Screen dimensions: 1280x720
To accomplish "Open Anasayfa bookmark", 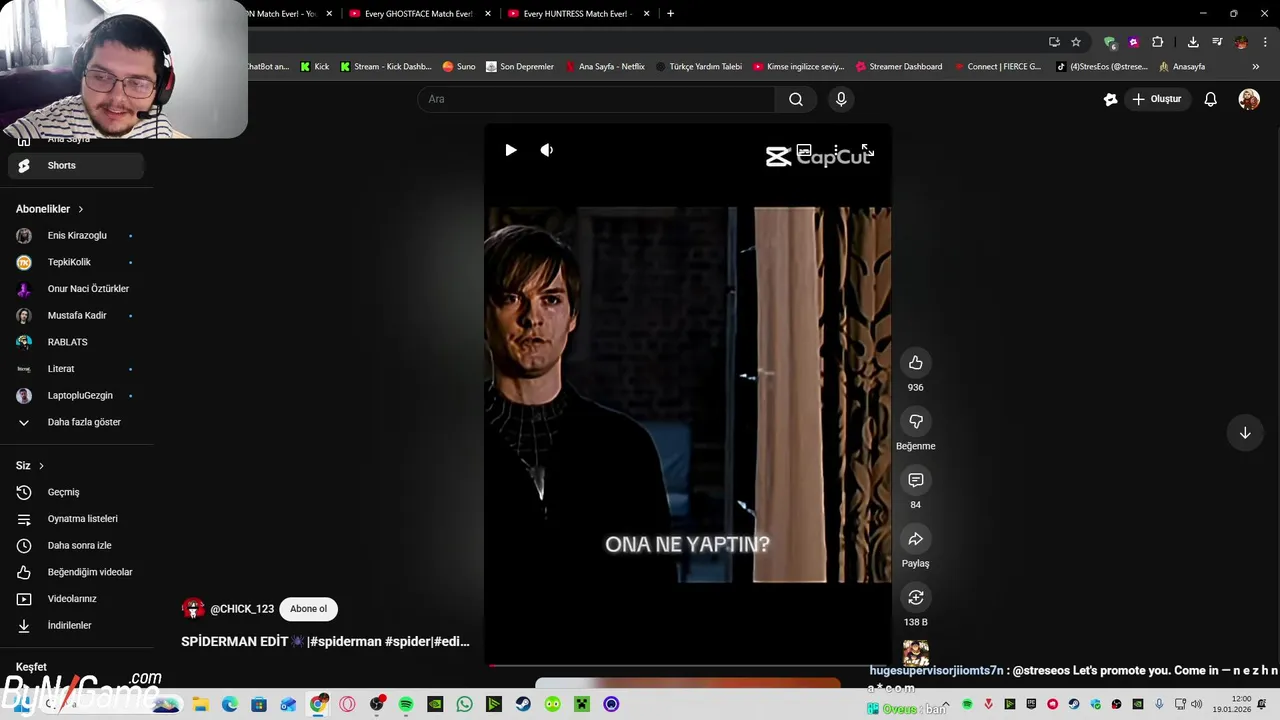I will pyautogui.click(x=1182, y=67).
